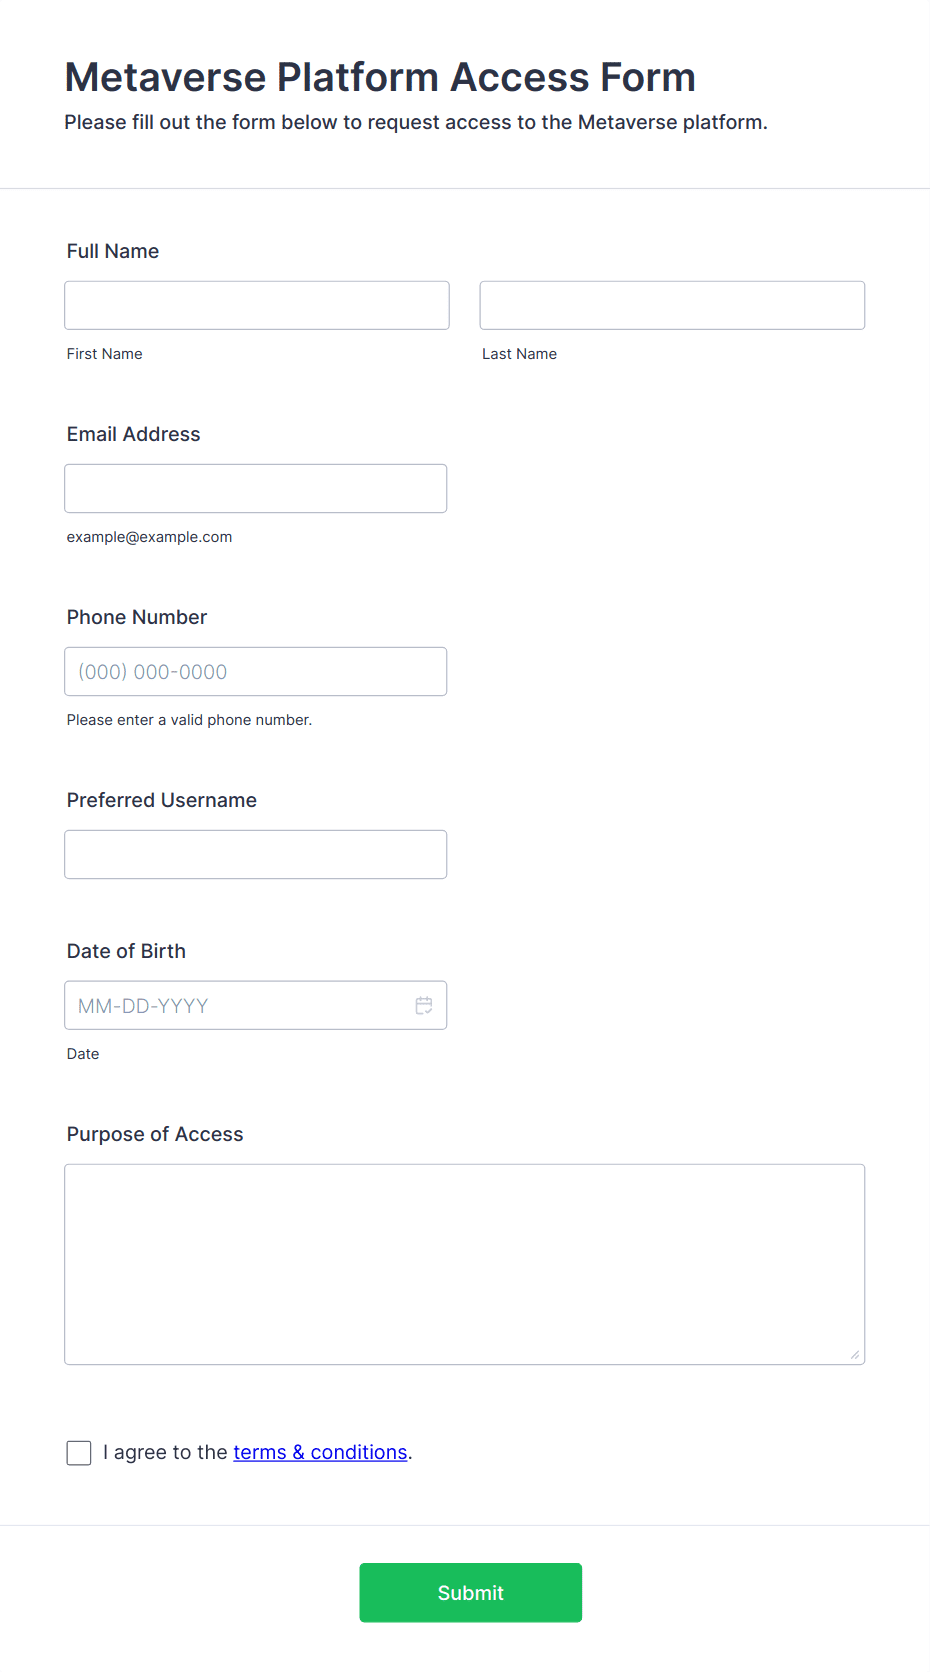Select the Date of Birth label
The height and width of the screenshot is (1672, 930).
tap(126, 951)
